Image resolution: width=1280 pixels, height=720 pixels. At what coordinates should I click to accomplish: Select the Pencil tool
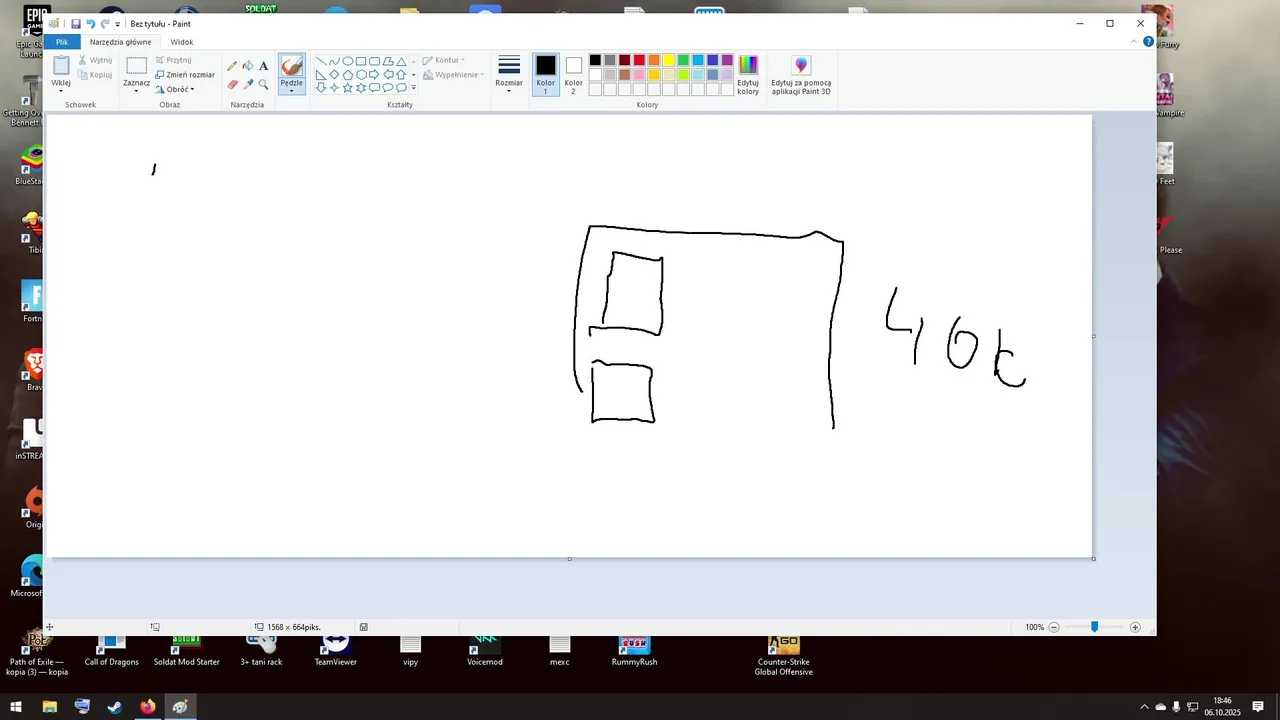tap(232, 66)
